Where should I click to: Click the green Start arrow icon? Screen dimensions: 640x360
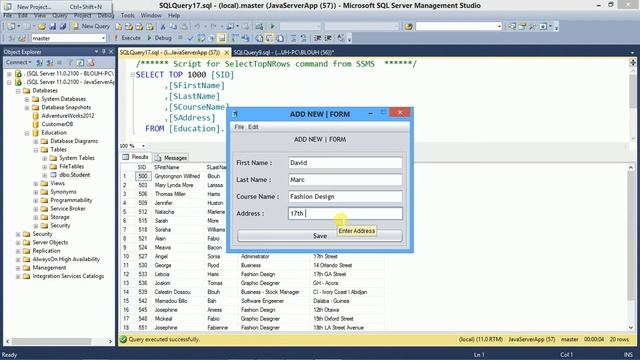pos(272,27)
